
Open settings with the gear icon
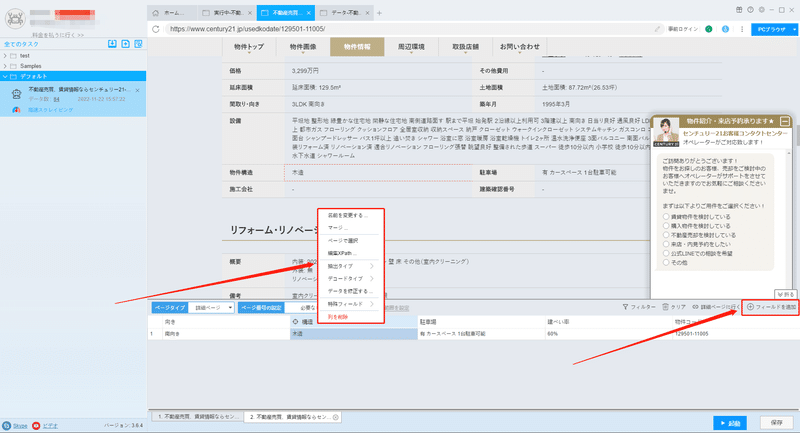coord(762,10)
